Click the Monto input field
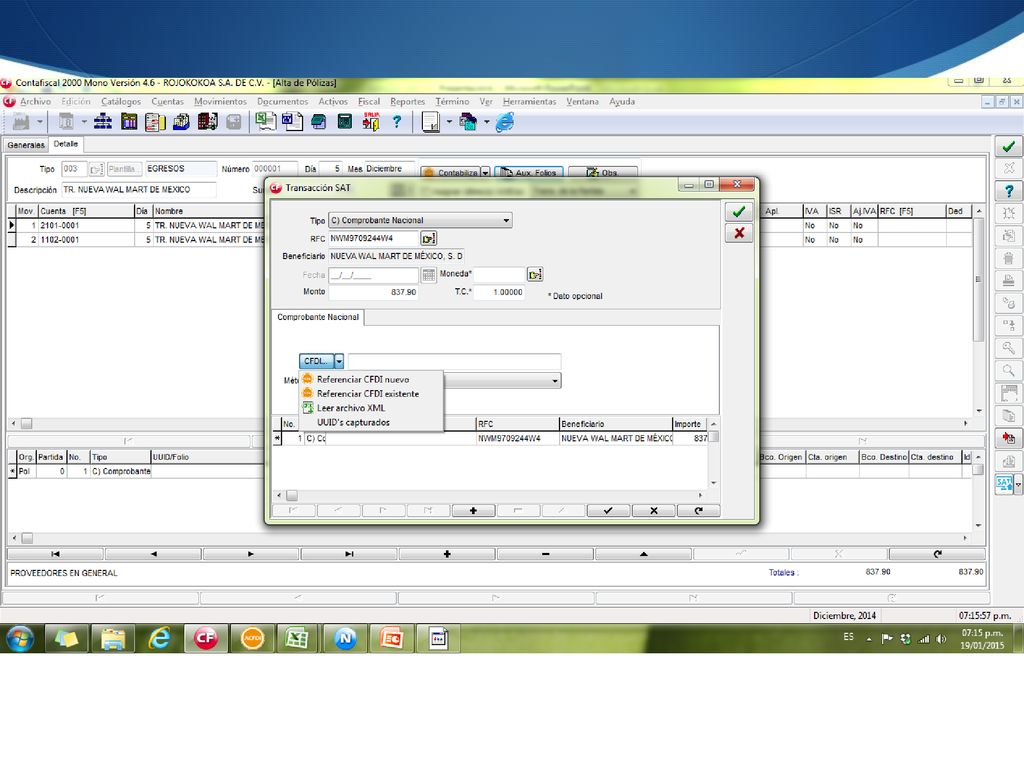The width and height of the screenshot is (1024, 768). click(x=374, y=292)
